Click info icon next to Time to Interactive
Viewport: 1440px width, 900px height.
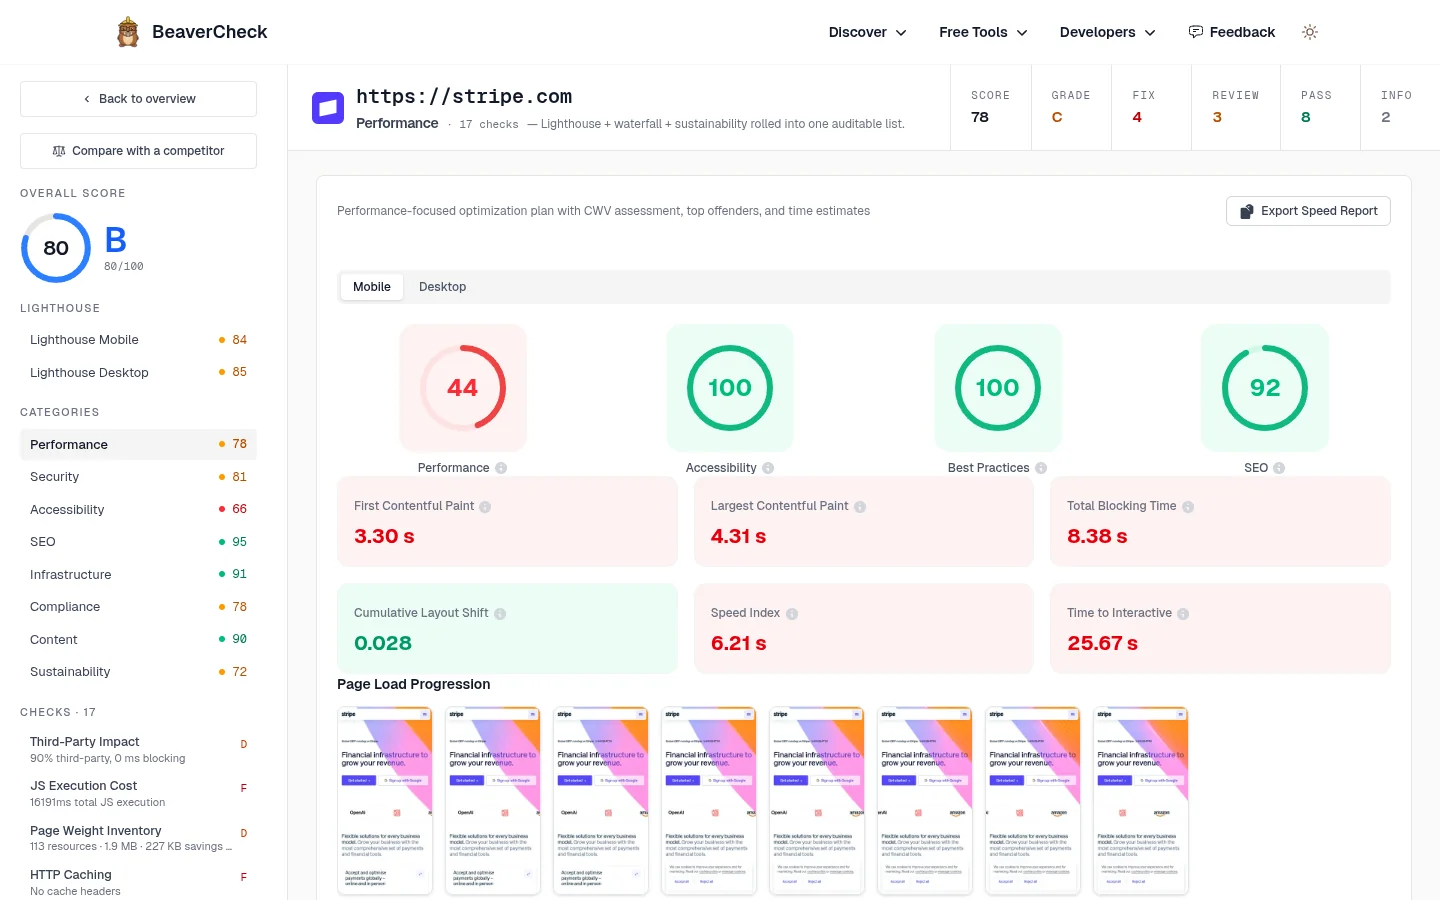click(x=1183, y=614)
